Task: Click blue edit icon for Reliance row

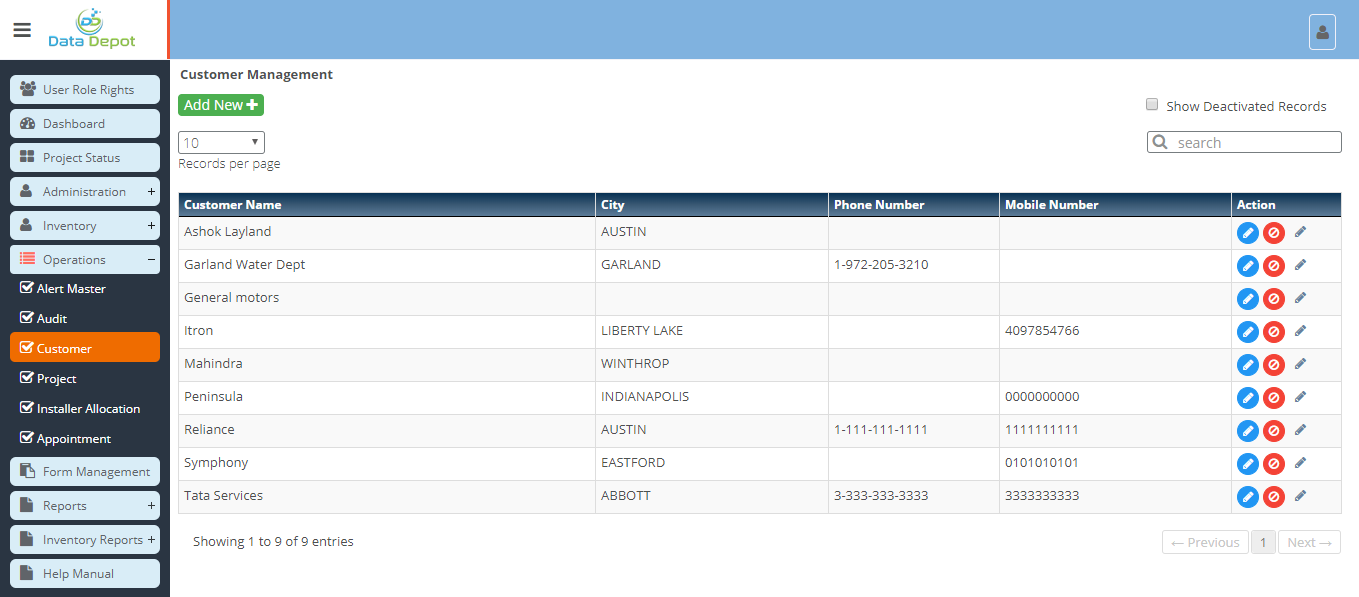Action: point(1247,431)
